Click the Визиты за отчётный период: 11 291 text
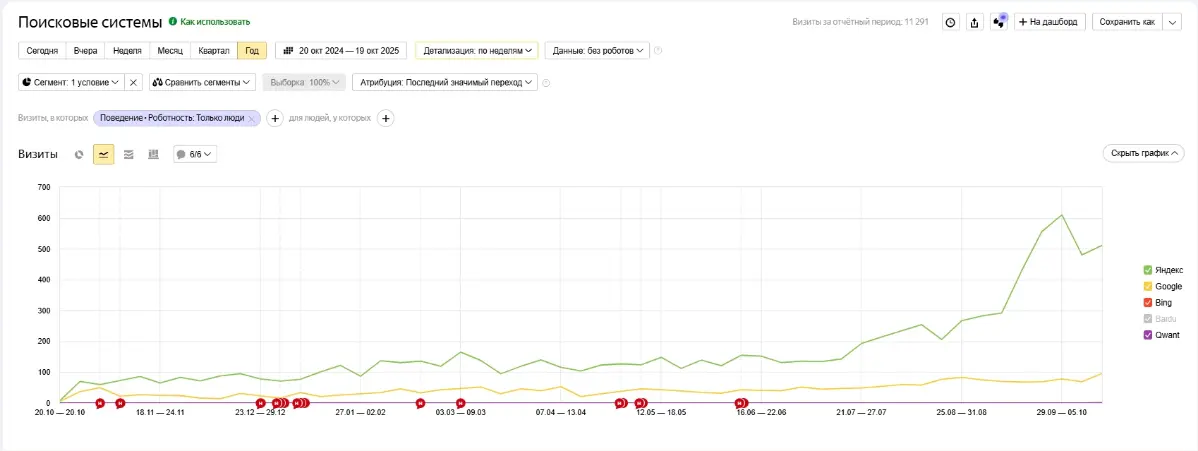The image size is (1198, 451). click(860, 22)
